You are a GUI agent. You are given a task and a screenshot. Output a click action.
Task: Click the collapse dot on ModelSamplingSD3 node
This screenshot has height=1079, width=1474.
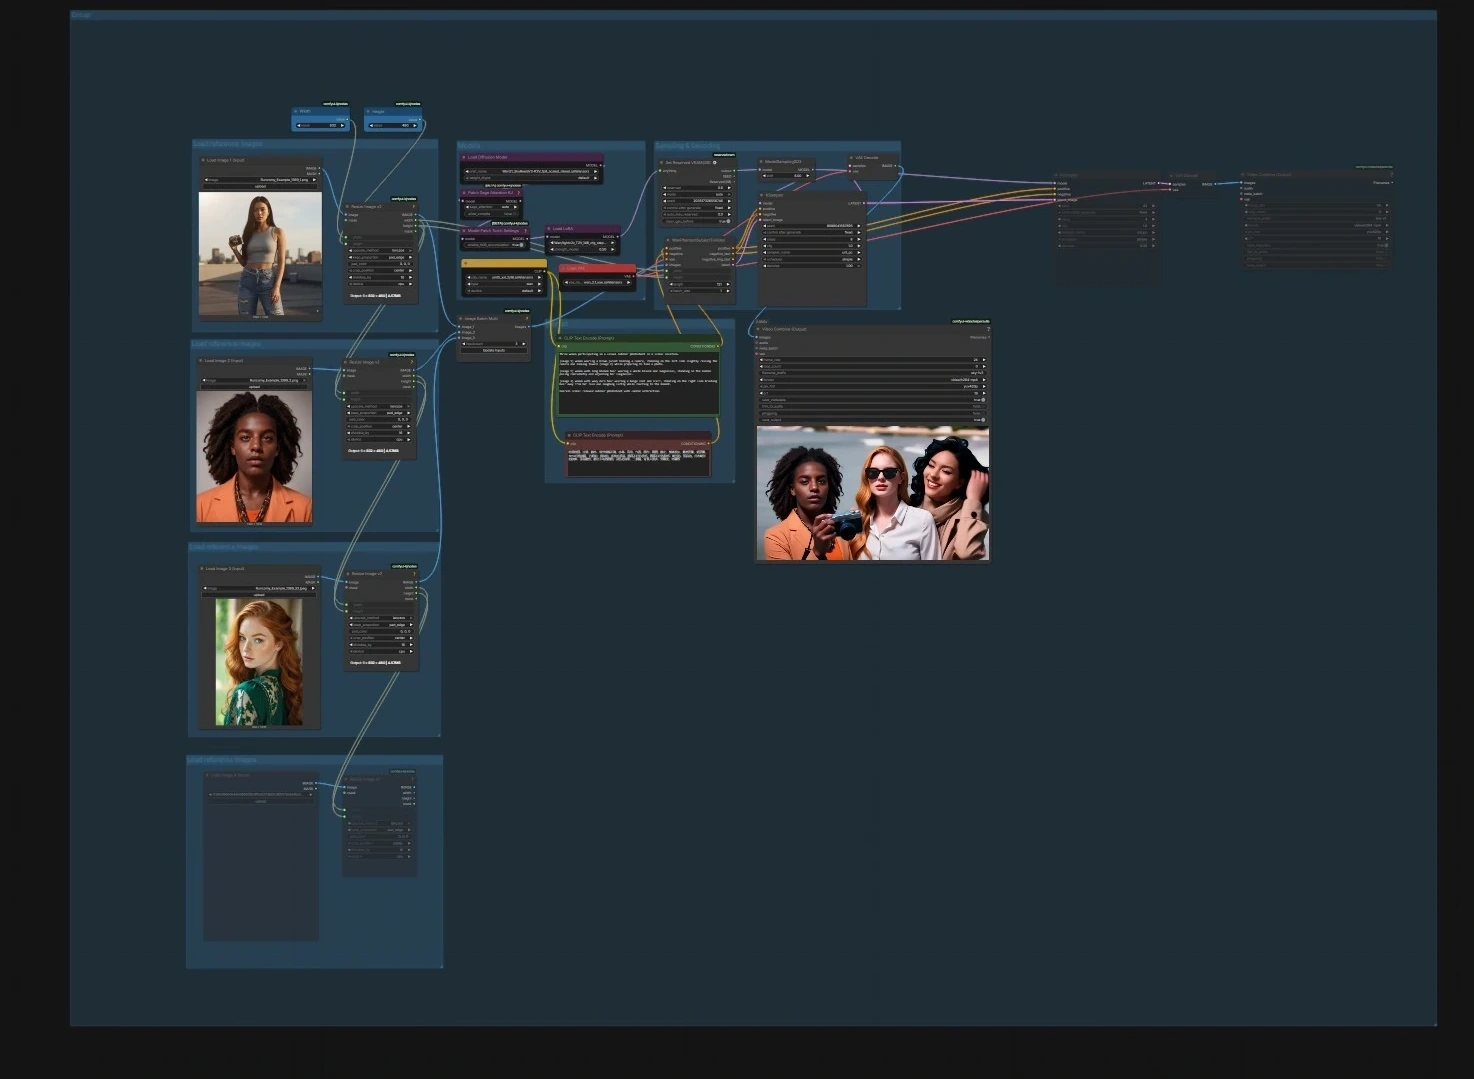coord(761,162)
